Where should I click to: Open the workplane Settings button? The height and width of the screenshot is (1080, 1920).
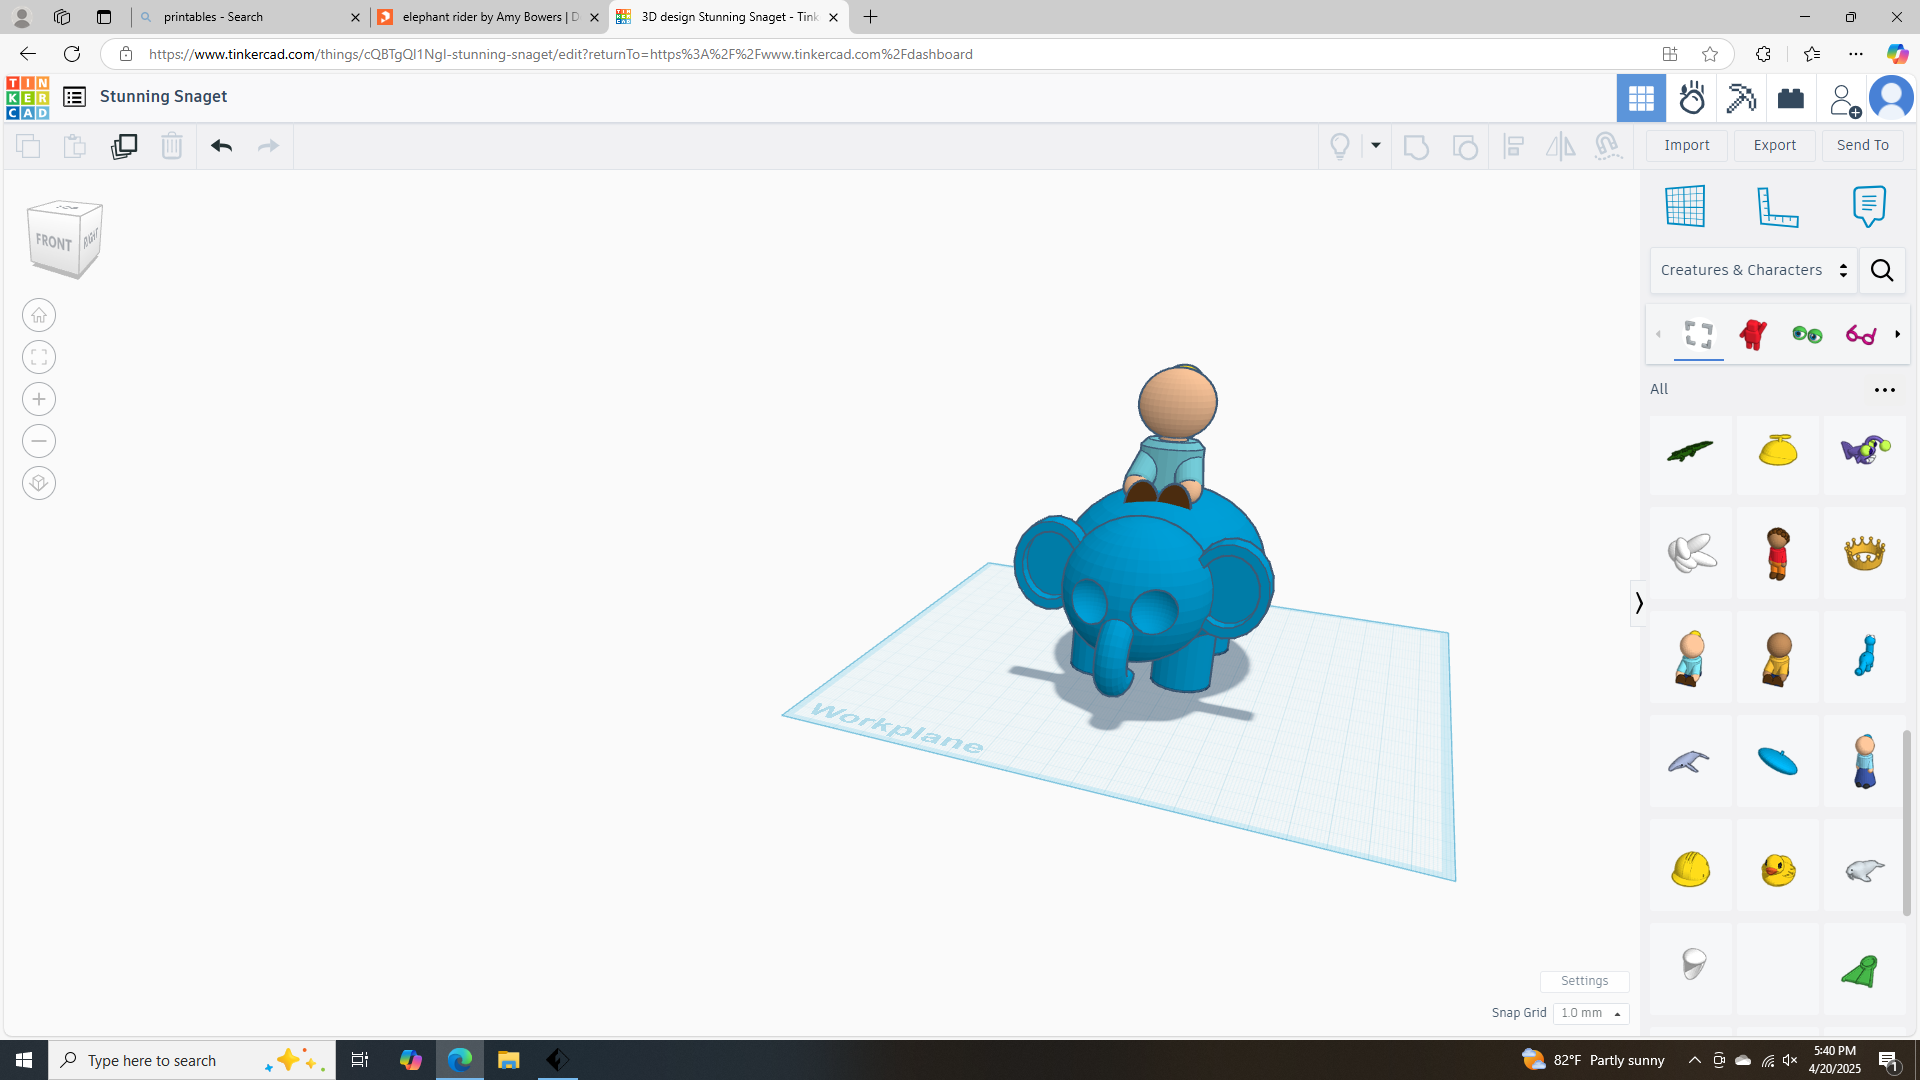(1585, 981)
